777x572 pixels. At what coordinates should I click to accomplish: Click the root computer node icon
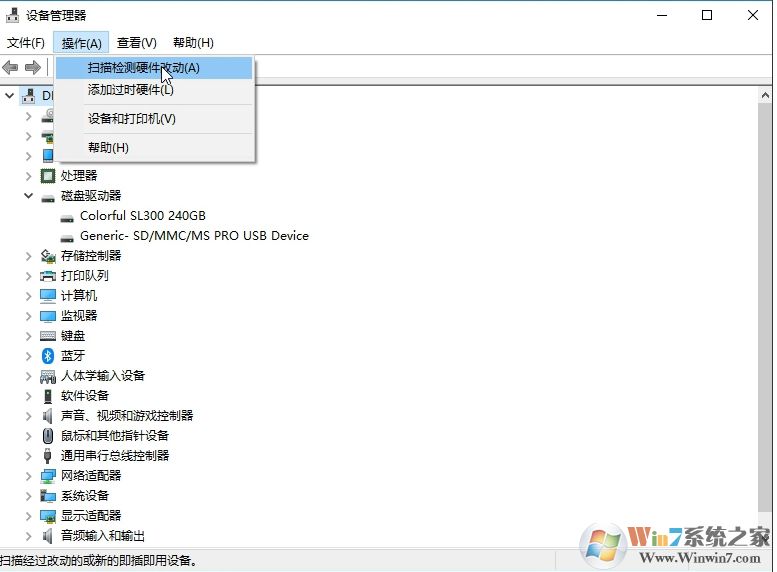pyautogui.click(x=29, y=95)
